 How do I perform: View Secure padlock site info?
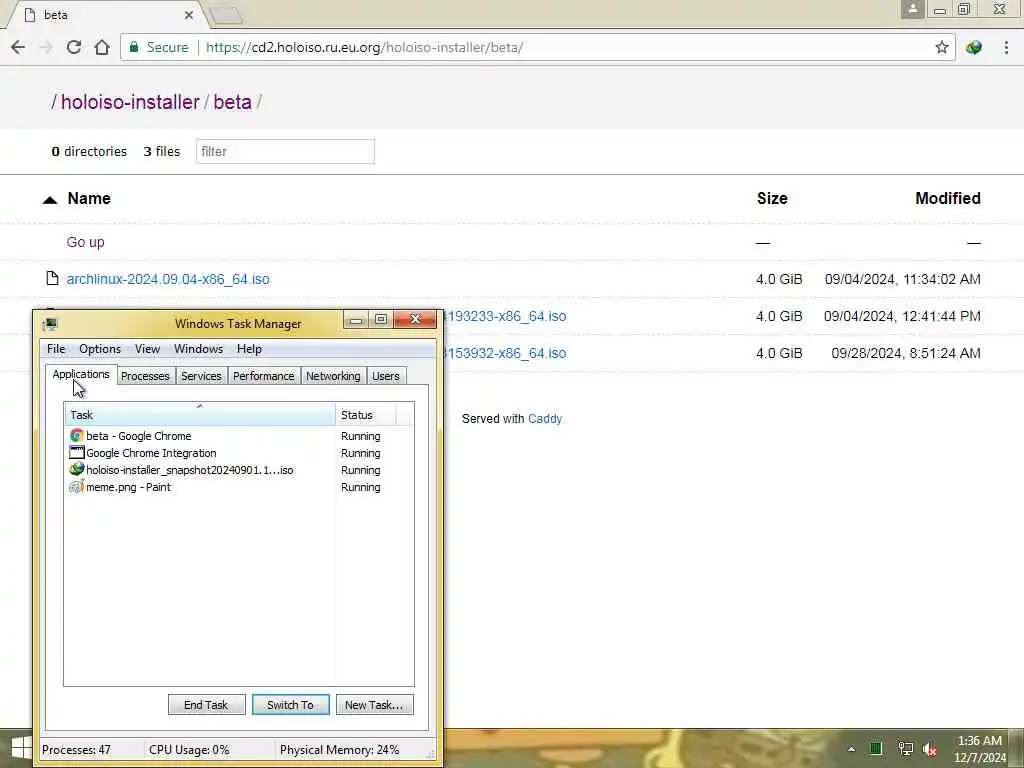[160, 47]
